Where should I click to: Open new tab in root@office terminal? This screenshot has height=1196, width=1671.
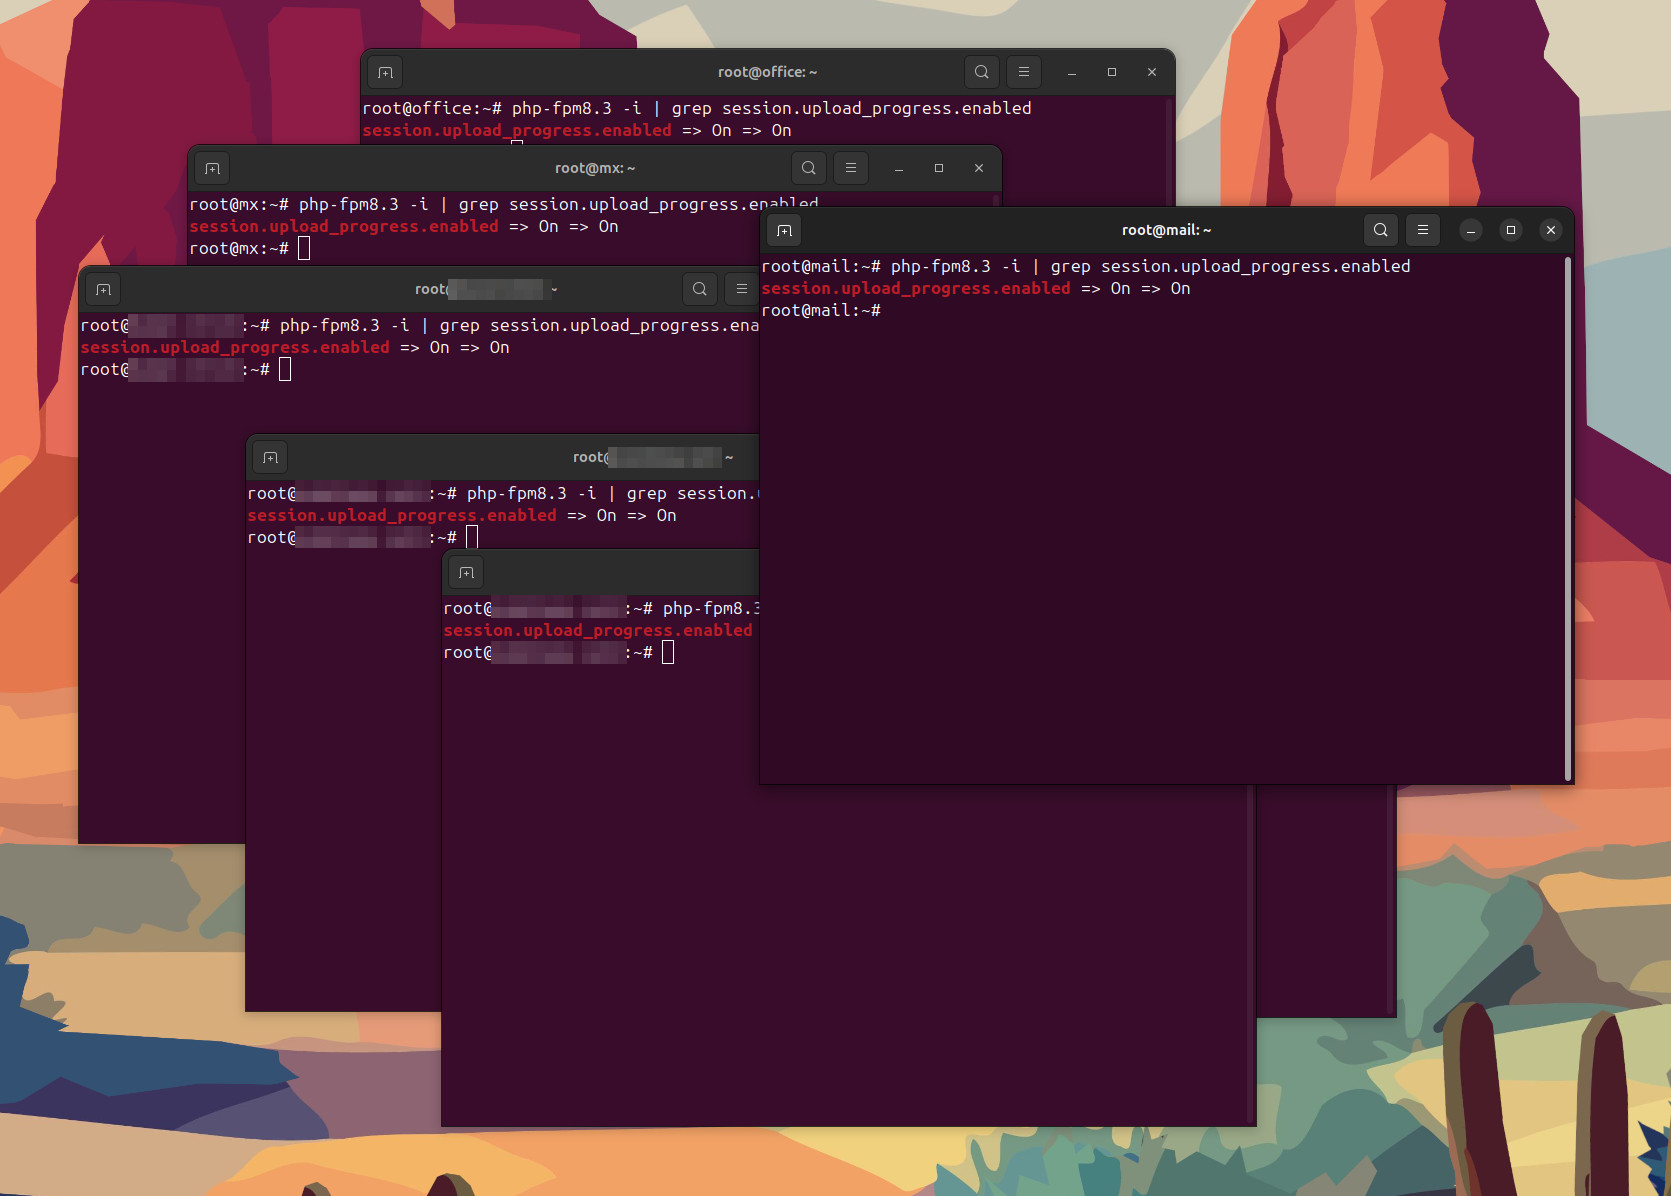(385, 73)
